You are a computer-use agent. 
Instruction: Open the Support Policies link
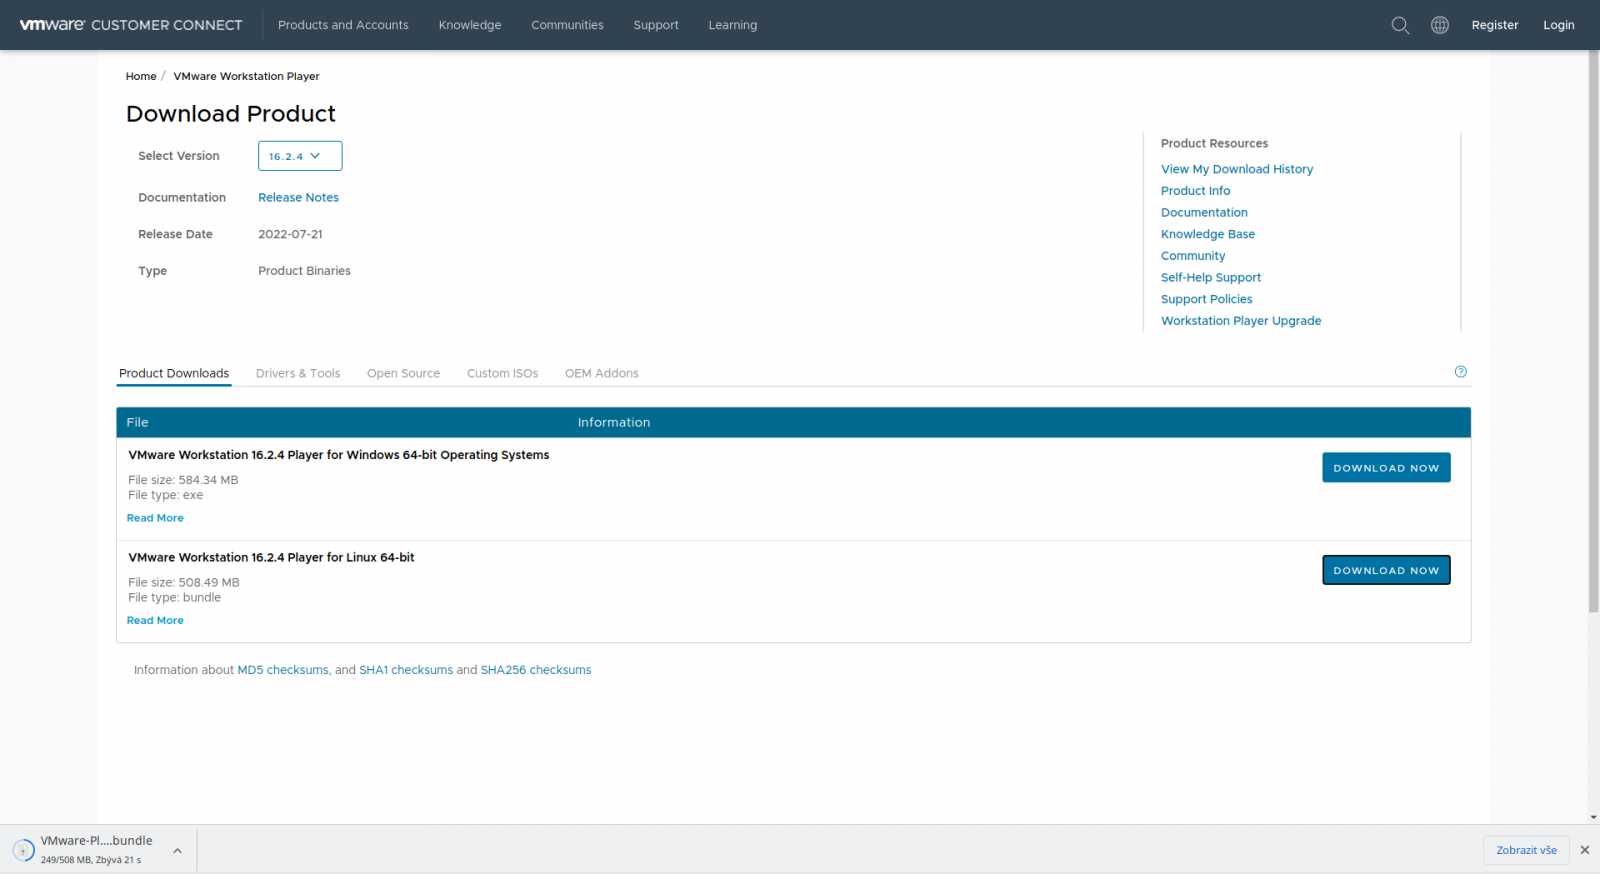coord(1206,299)
